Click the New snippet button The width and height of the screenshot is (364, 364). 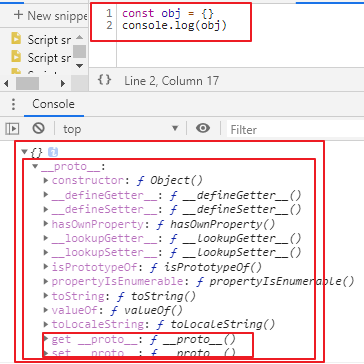(50, 15)
